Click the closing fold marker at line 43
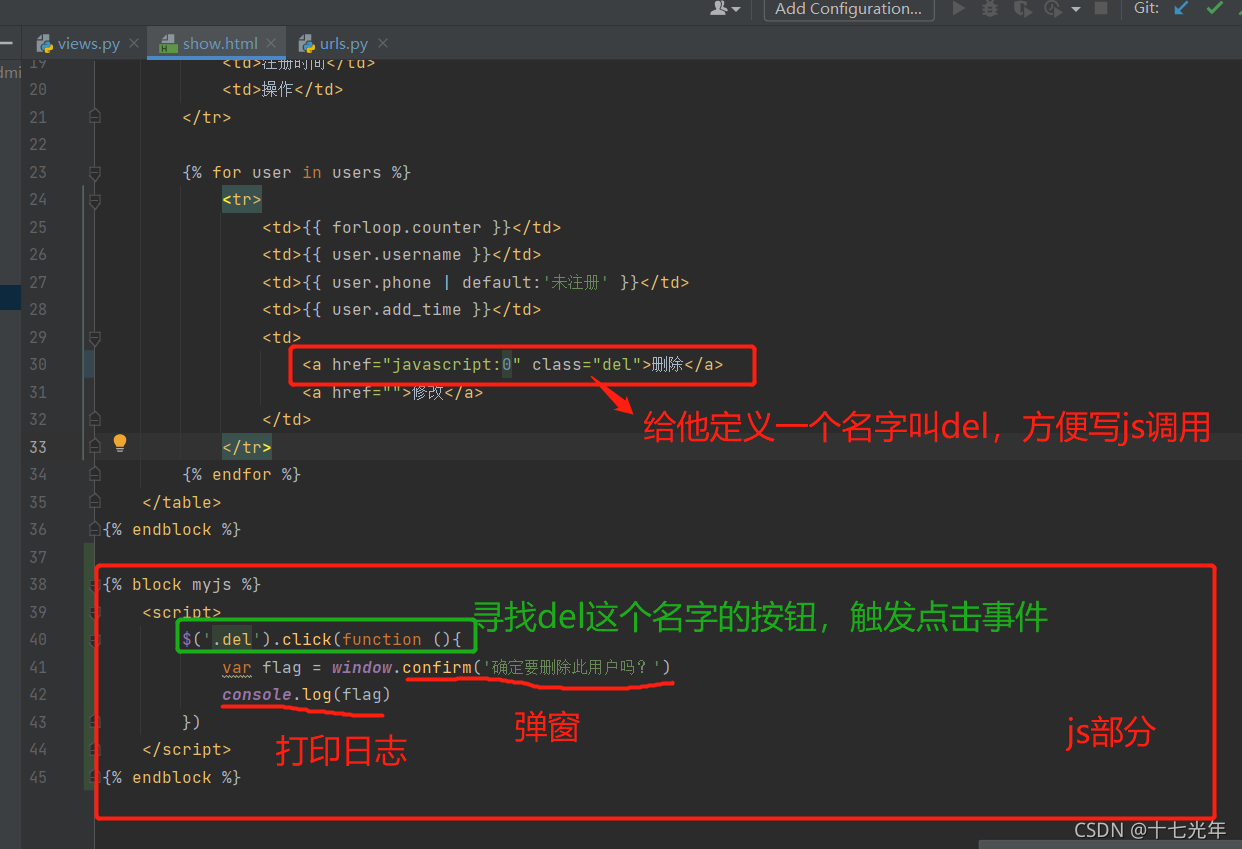The height and width of the screenshot is (849, 1242). [x=94, y=722]
